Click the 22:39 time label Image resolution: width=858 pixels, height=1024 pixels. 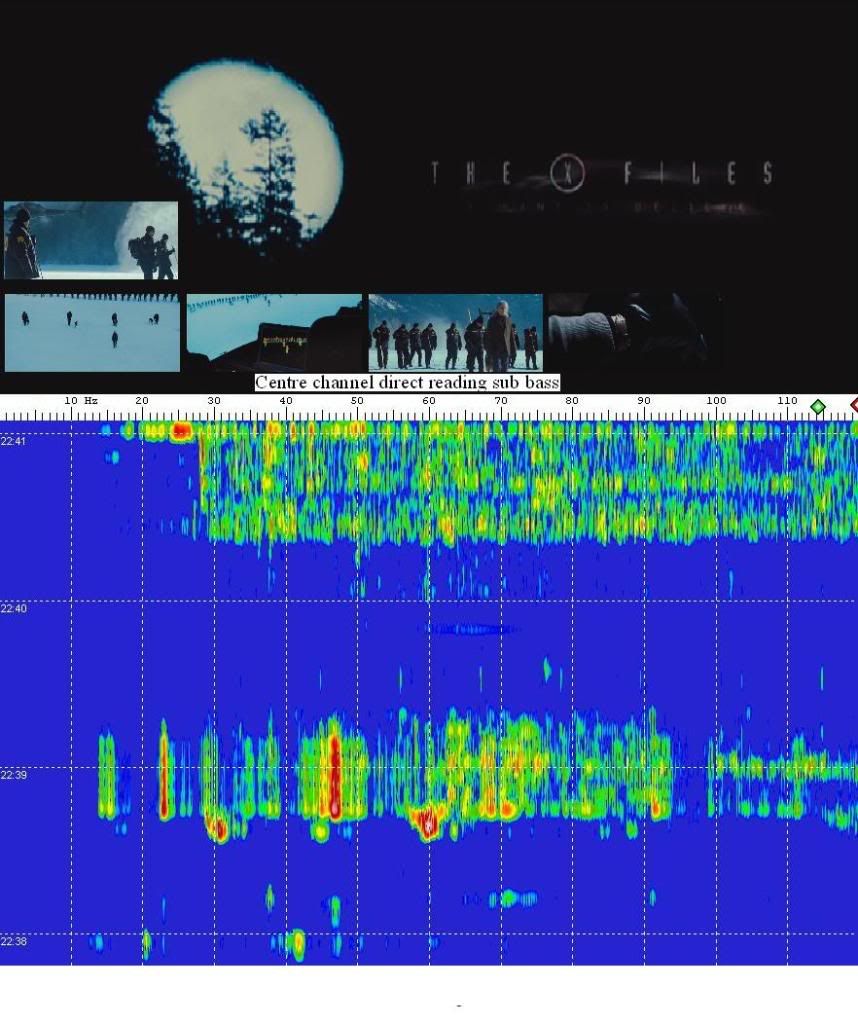click(x=13, y=775)
